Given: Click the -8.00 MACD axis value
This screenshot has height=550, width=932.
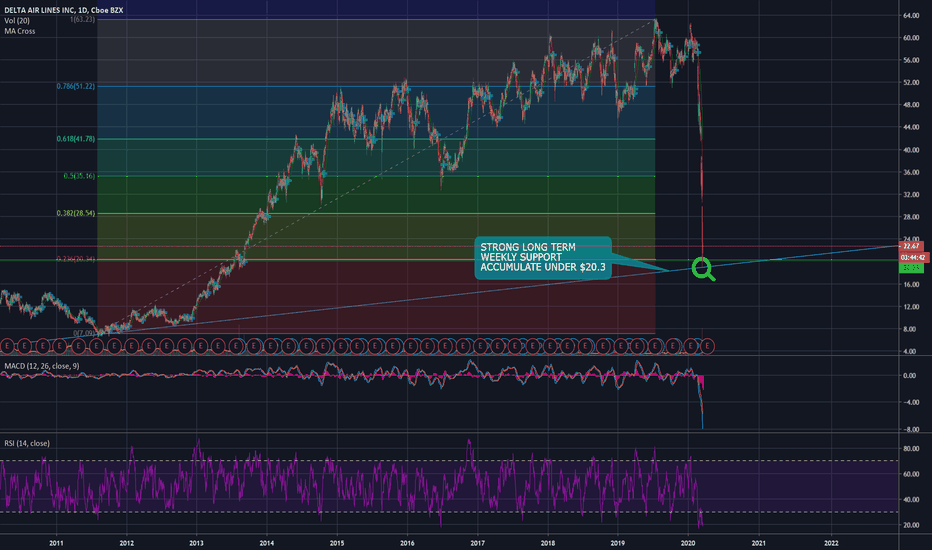Looking at the screenshot, I should click(911, 429).
